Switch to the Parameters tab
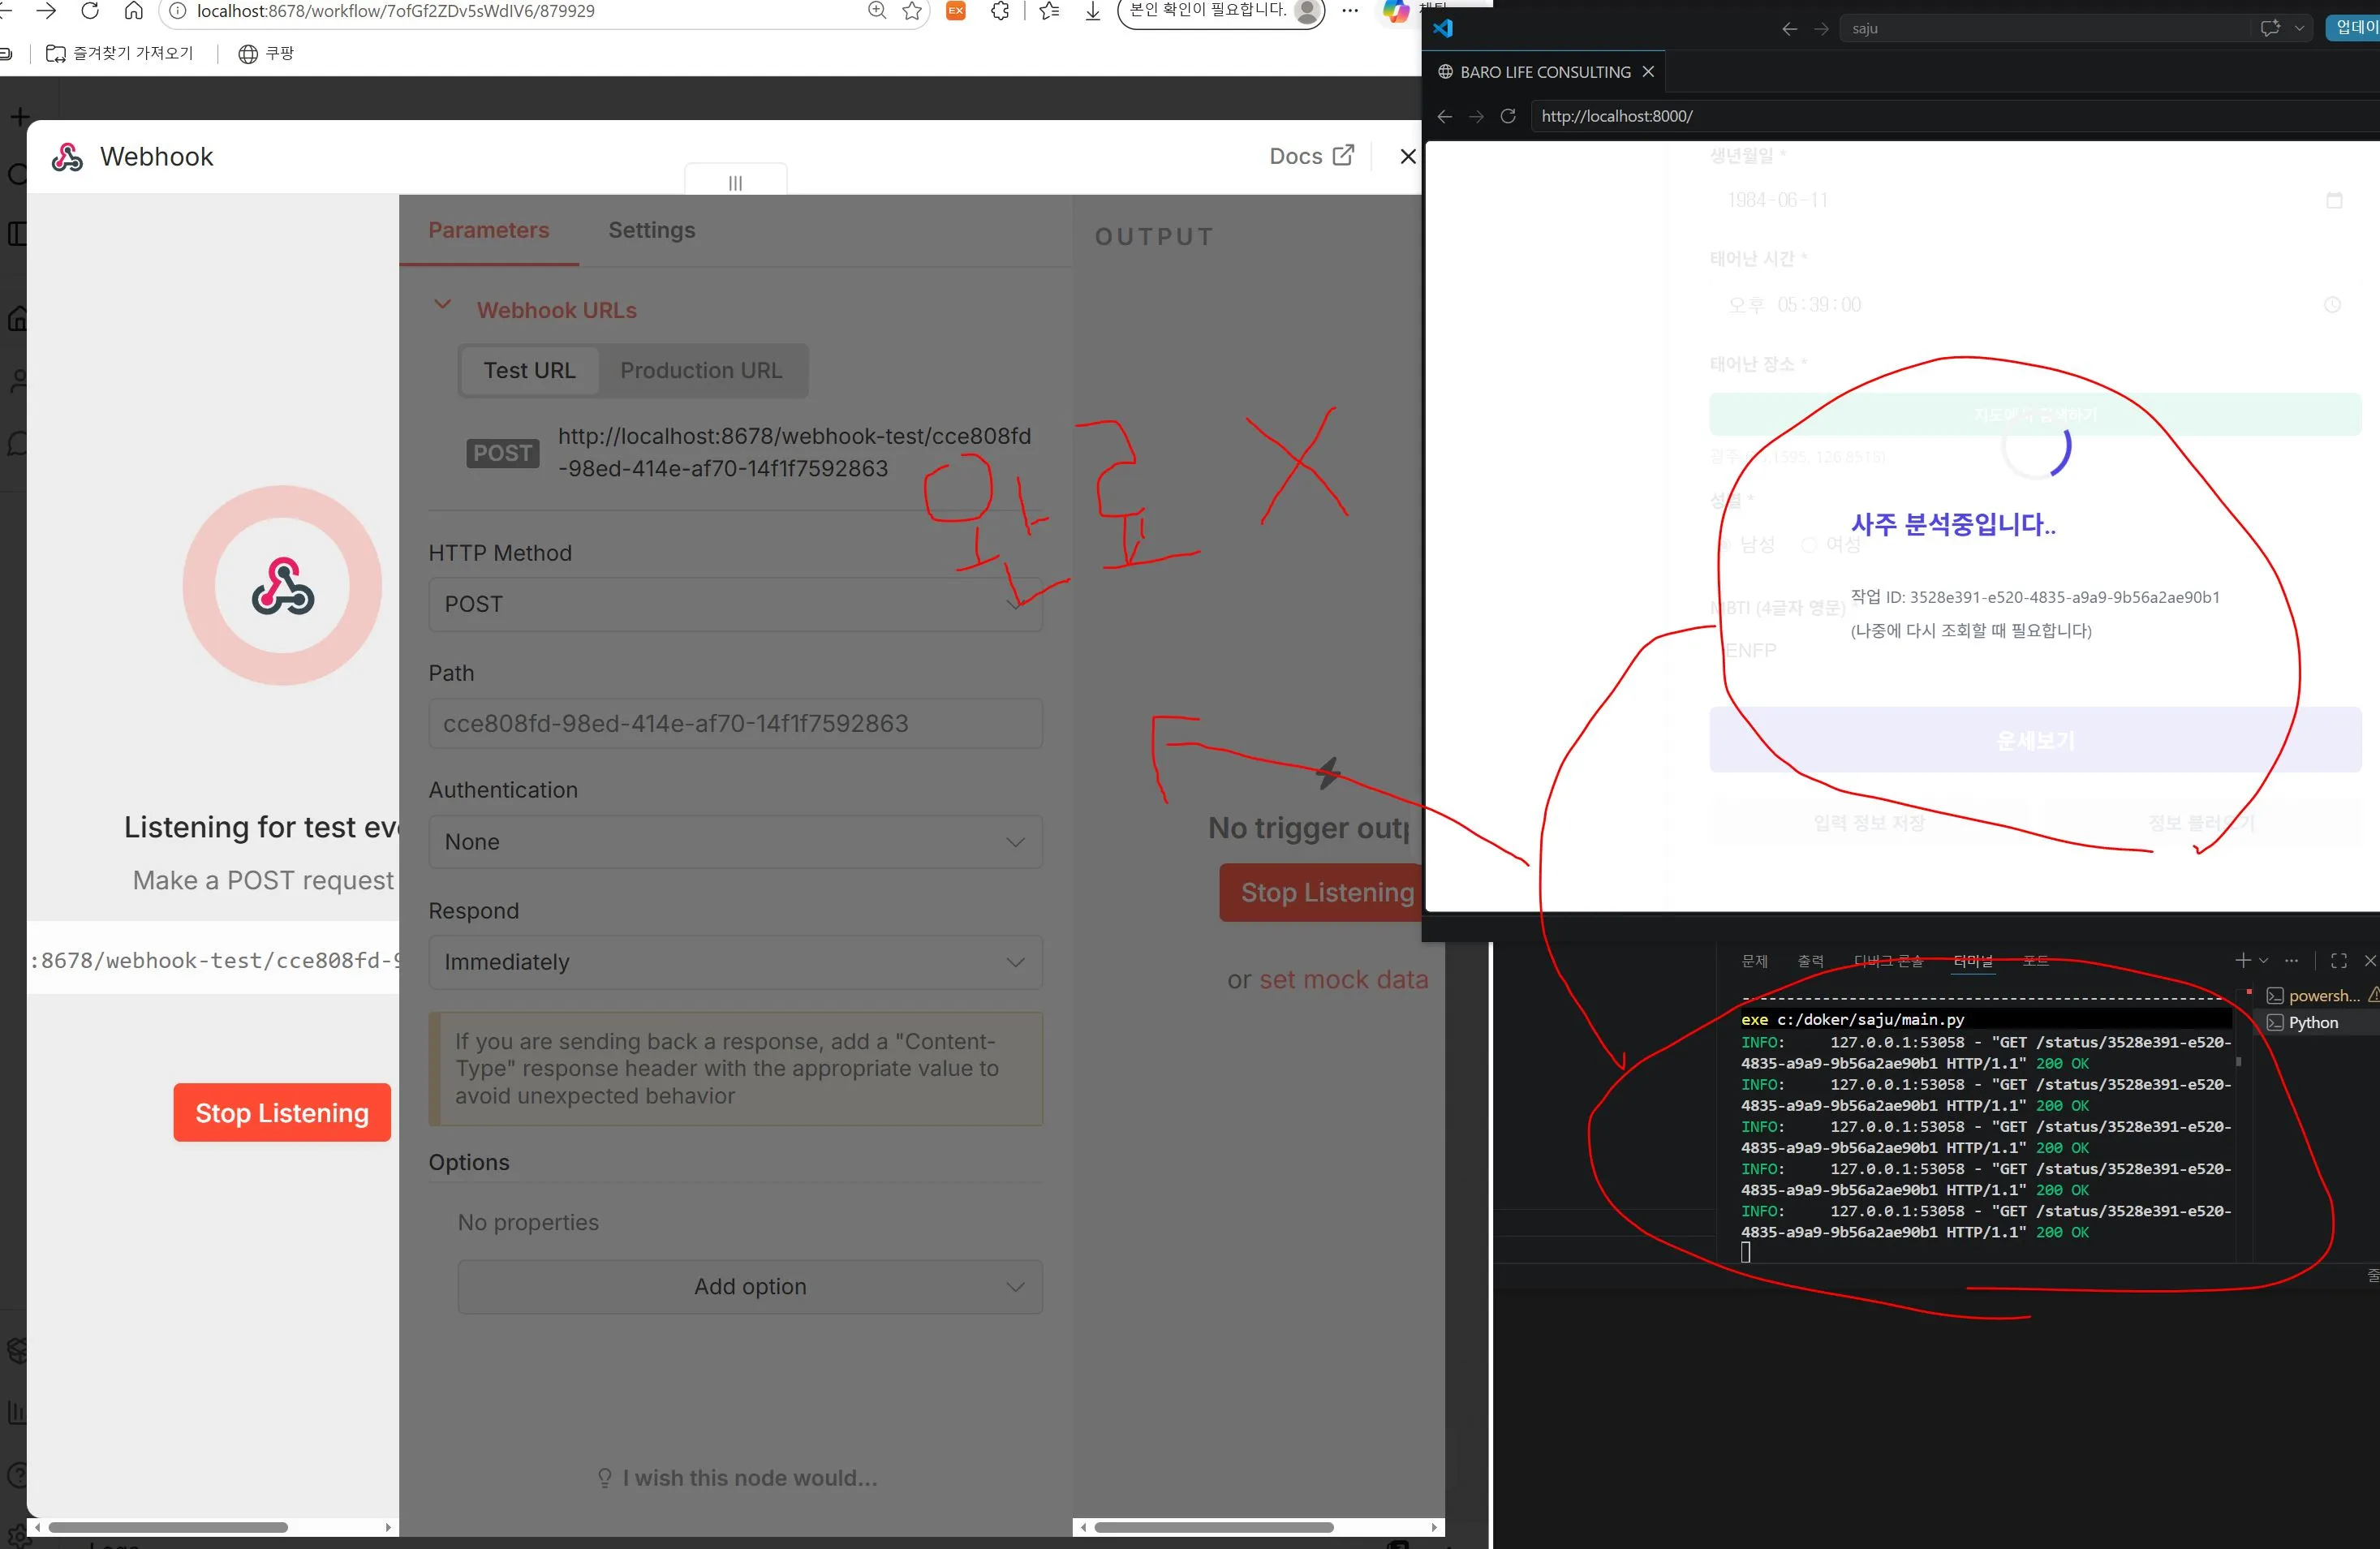The width and height of the screenshot is (2380, 1549). [488, 230]
